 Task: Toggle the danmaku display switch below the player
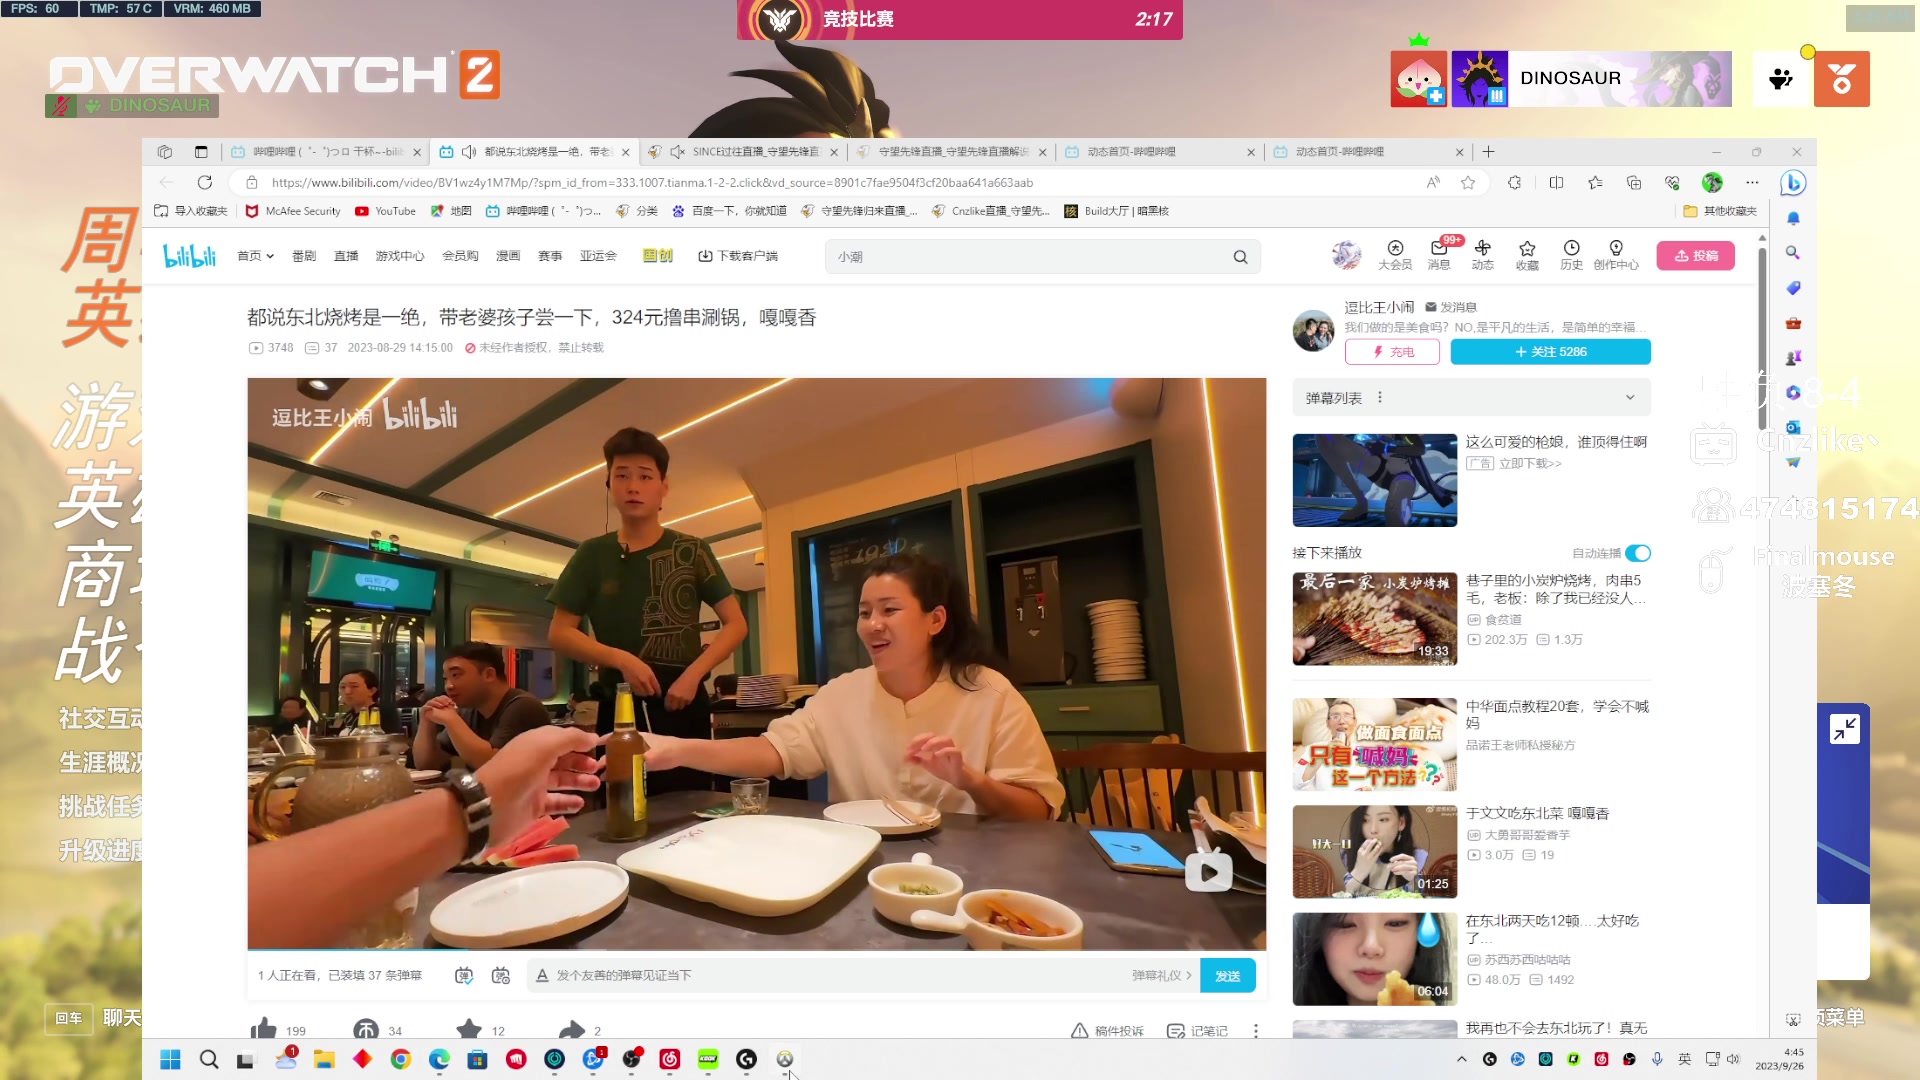click(x=463, y=975)
